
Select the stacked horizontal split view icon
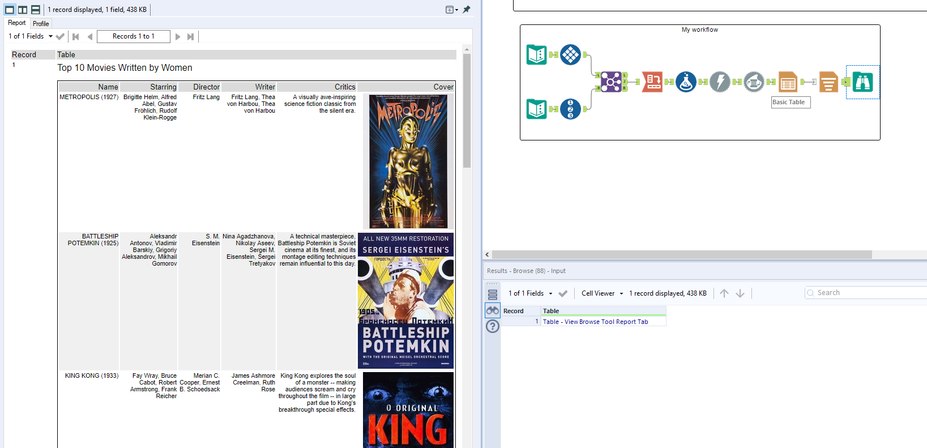35,9
